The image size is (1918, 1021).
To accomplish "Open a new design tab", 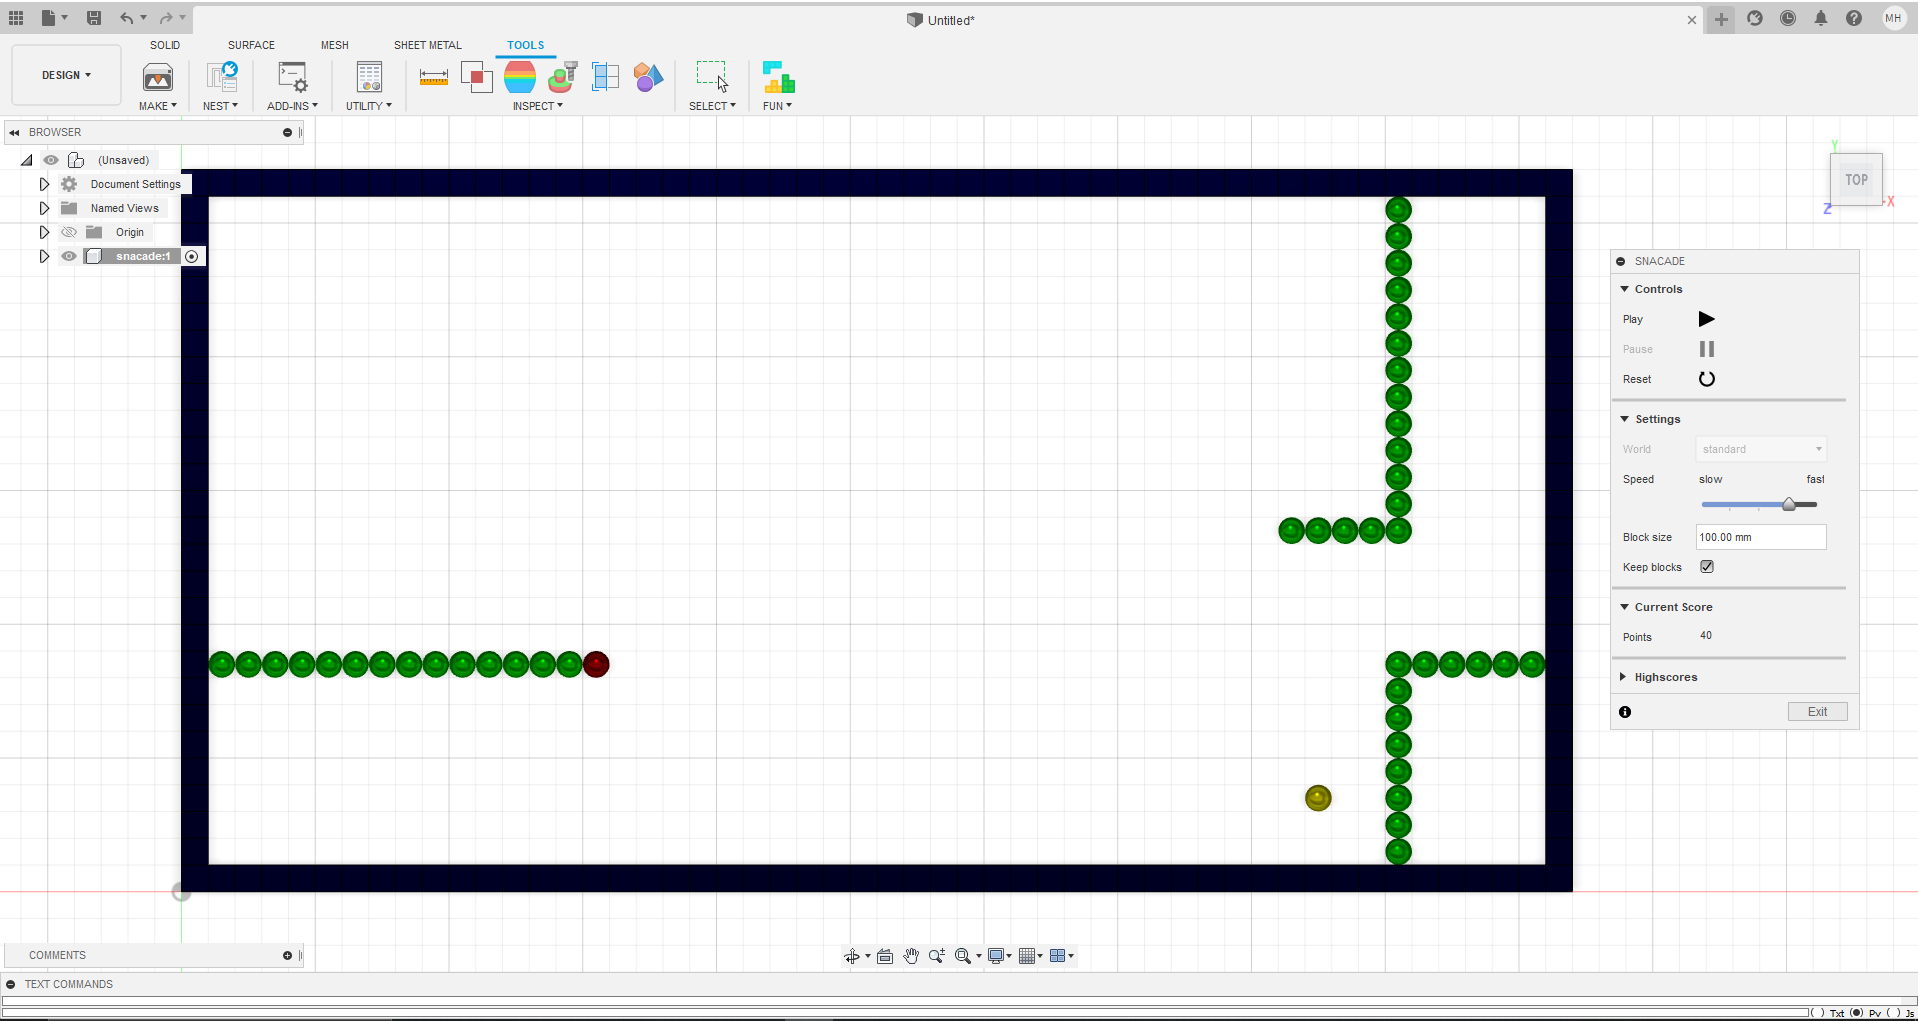I will click(x=1721, y=19).
